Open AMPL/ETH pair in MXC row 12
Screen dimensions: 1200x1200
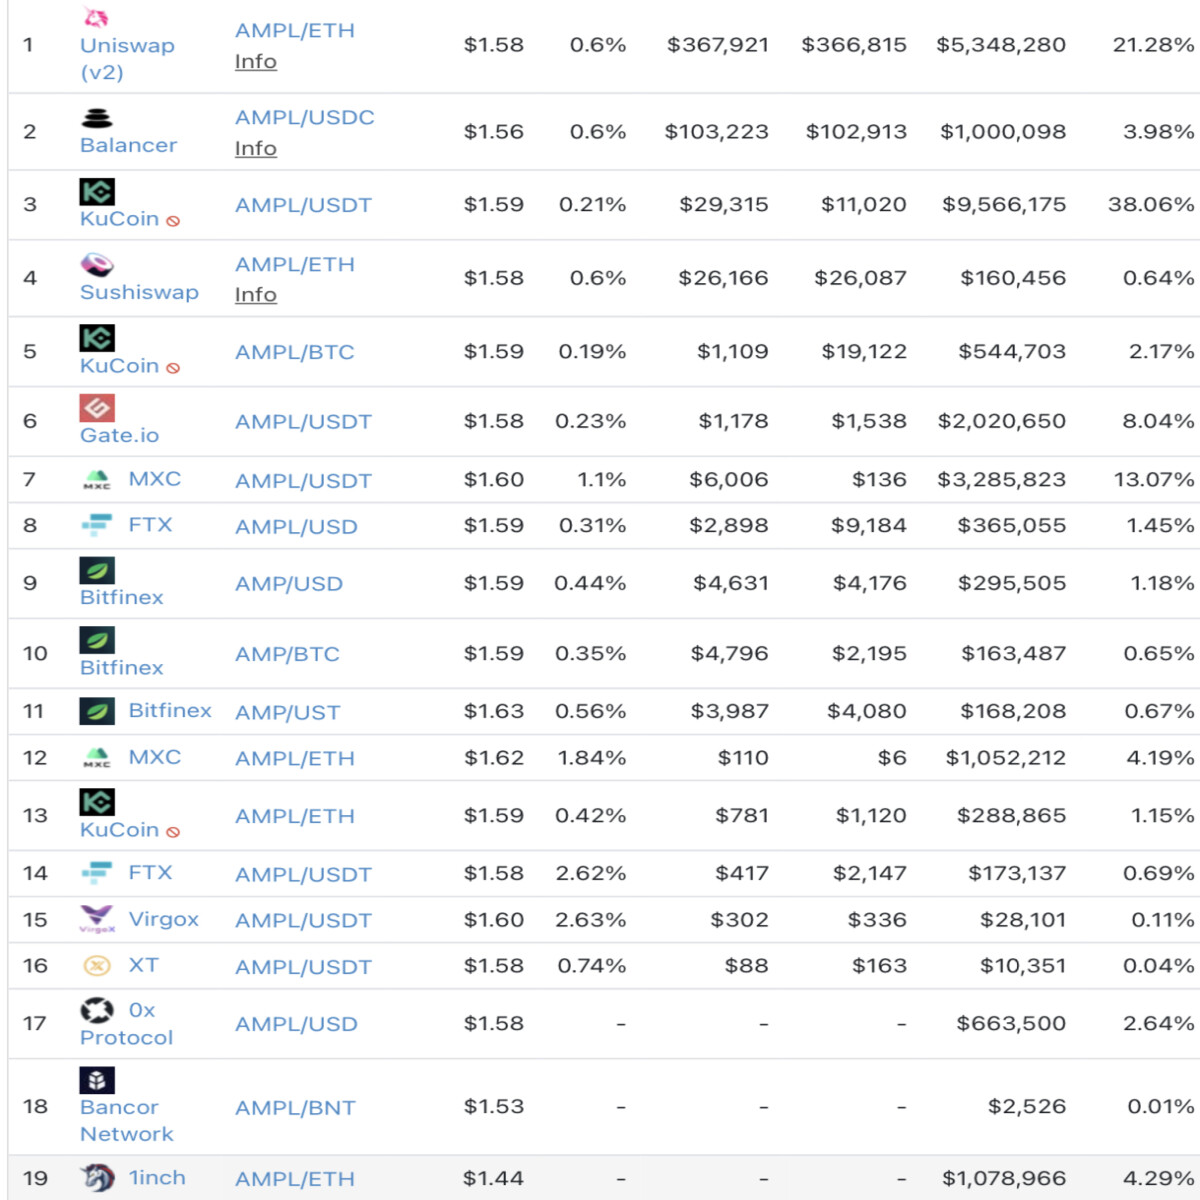pos(295,759)
